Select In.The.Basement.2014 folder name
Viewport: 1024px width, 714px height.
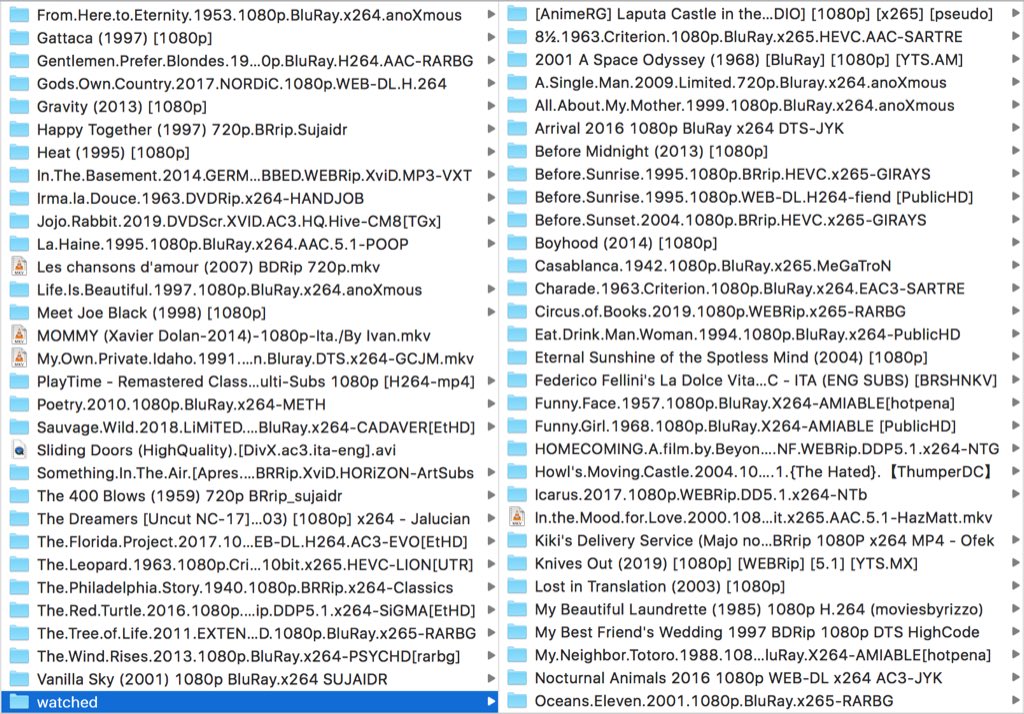(254, 175)
